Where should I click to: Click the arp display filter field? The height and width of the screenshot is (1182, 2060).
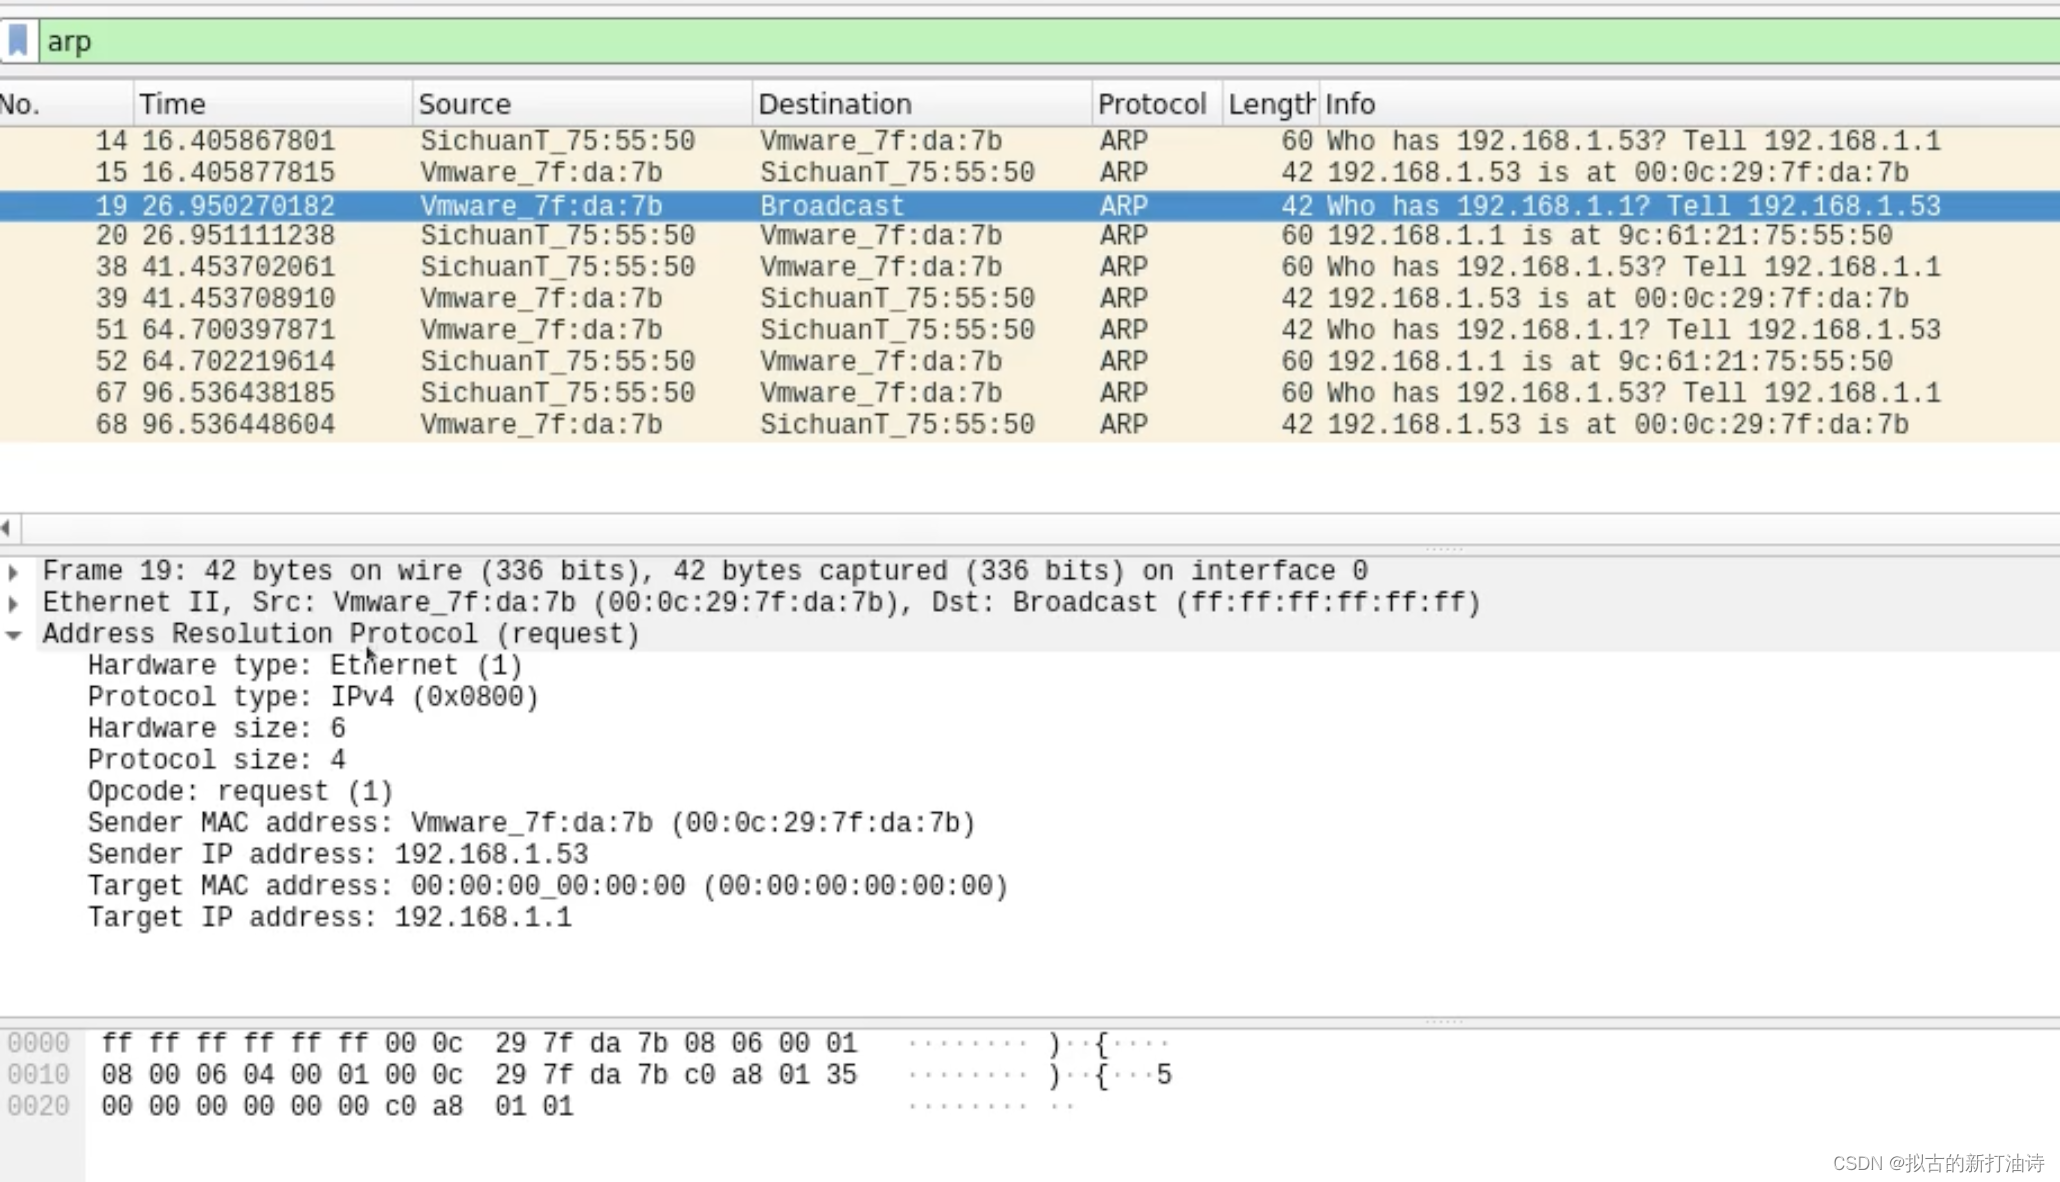[1049, 41]
